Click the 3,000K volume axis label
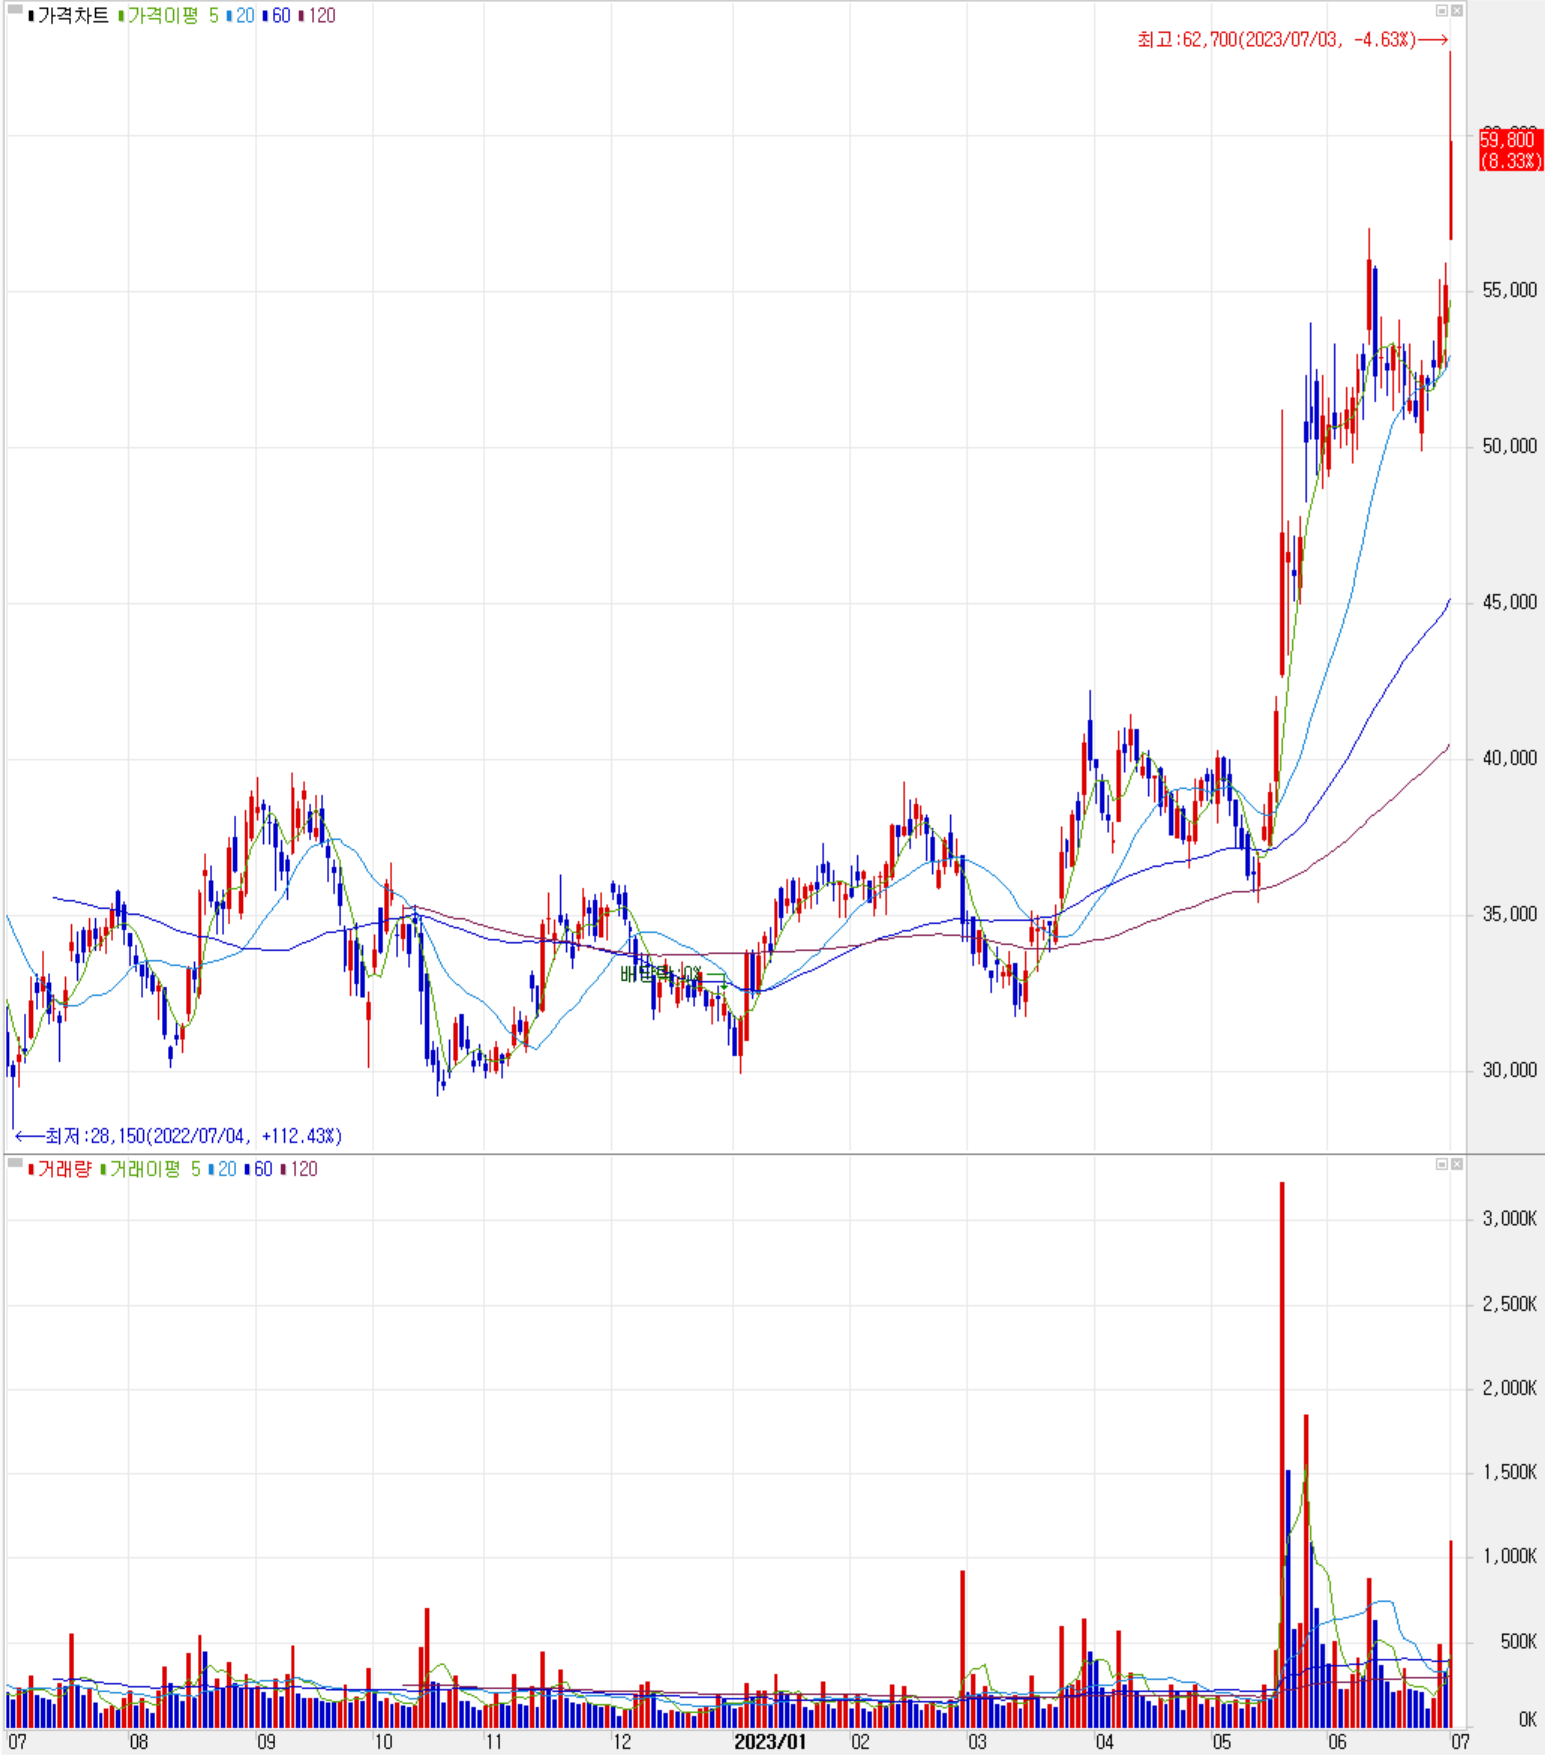Viewport: 1545px width, 1755px height. tap(1509, 1218)
